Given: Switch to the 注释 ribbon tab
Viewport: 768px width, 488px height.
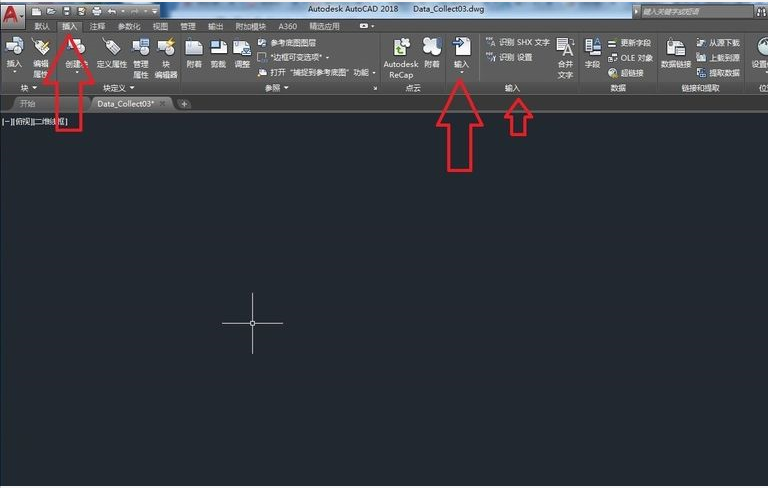Looking at the screenshot, I should (97, 26).
